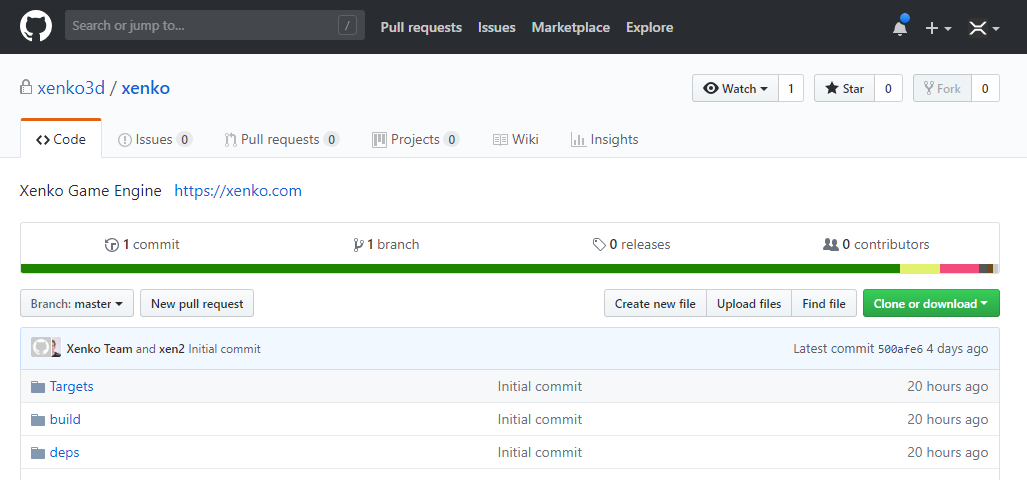1027x480 pixels.
Task: Click the Targets folder icon
Action: pos(38,387)
